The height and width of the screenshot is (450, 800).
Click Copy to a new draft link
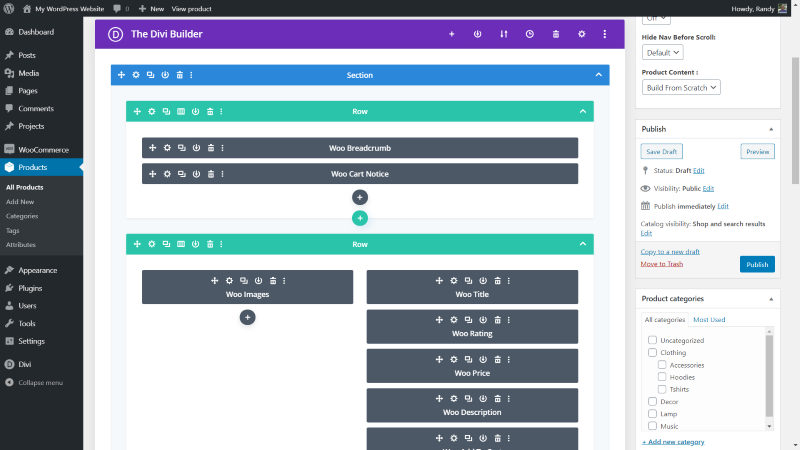coord(670,252)
